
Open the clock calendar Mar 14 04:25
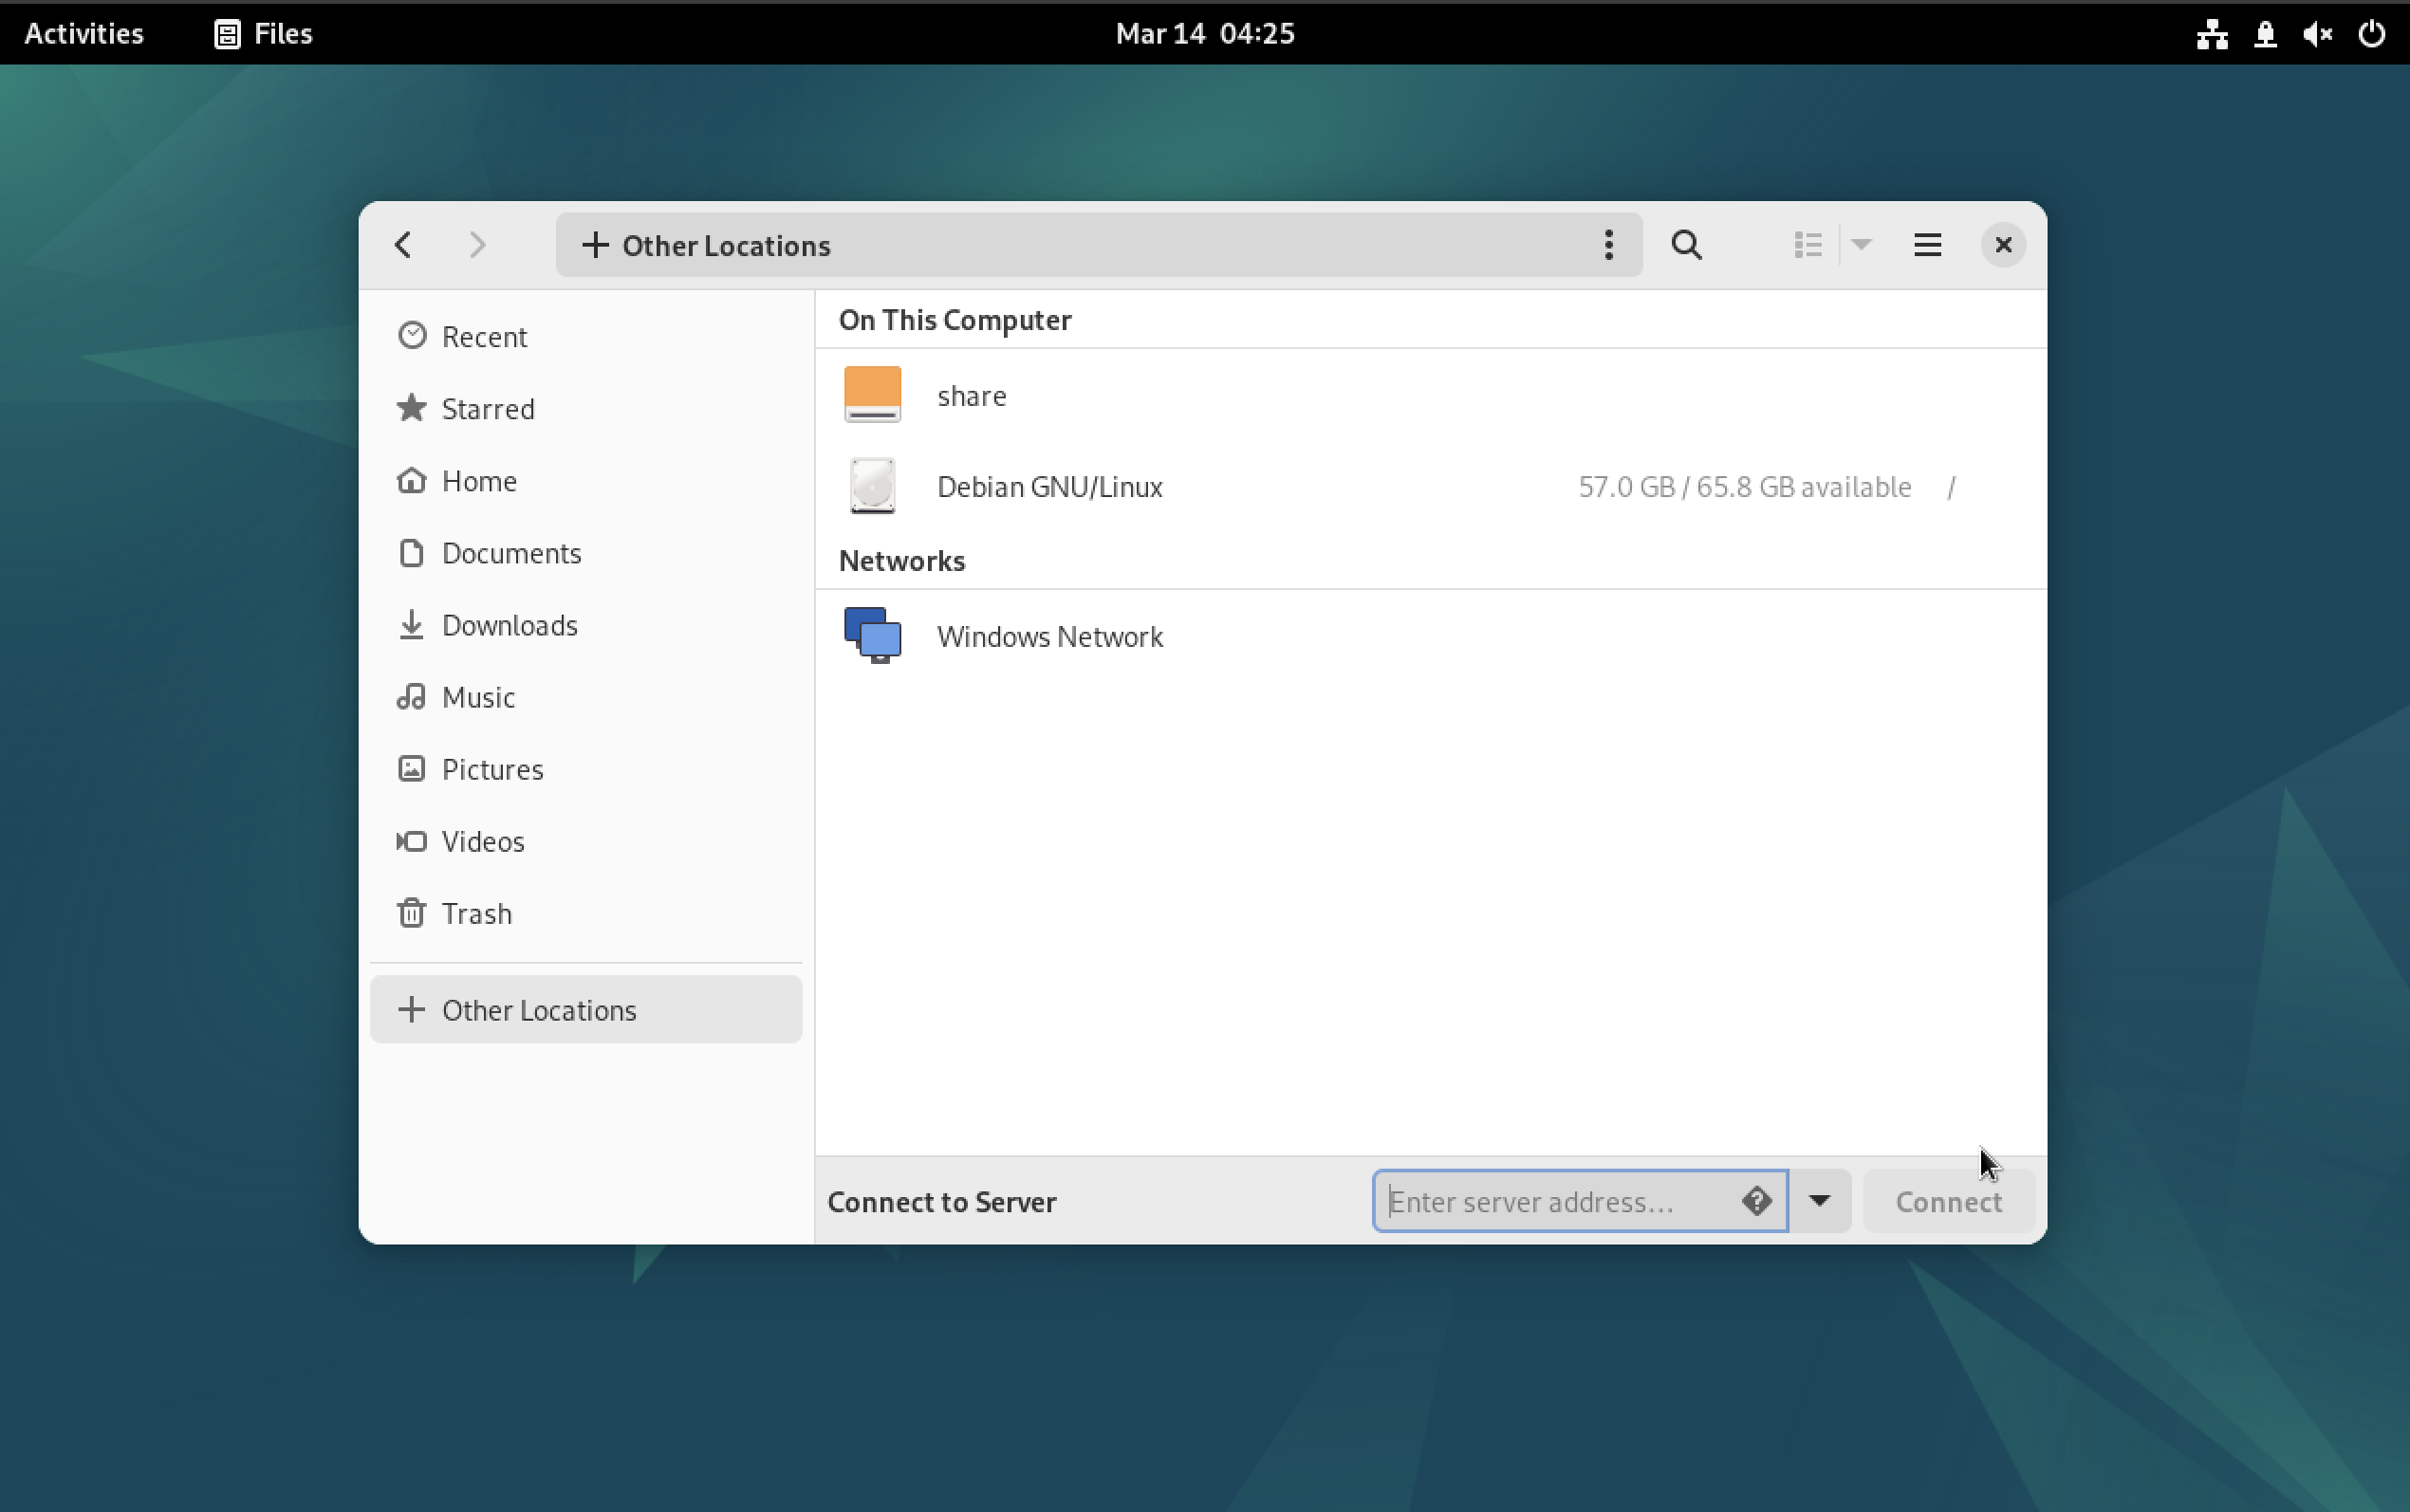pyautogui.click(x=1205, y=33)
